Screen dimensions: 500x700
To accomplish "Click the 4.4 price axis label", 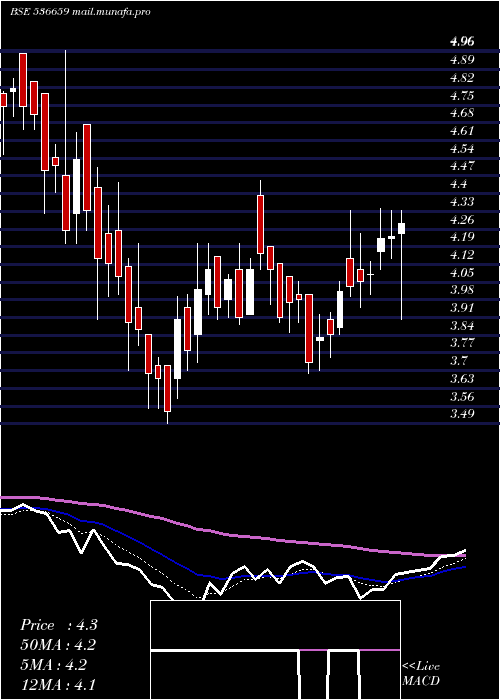I will (458, 184).
